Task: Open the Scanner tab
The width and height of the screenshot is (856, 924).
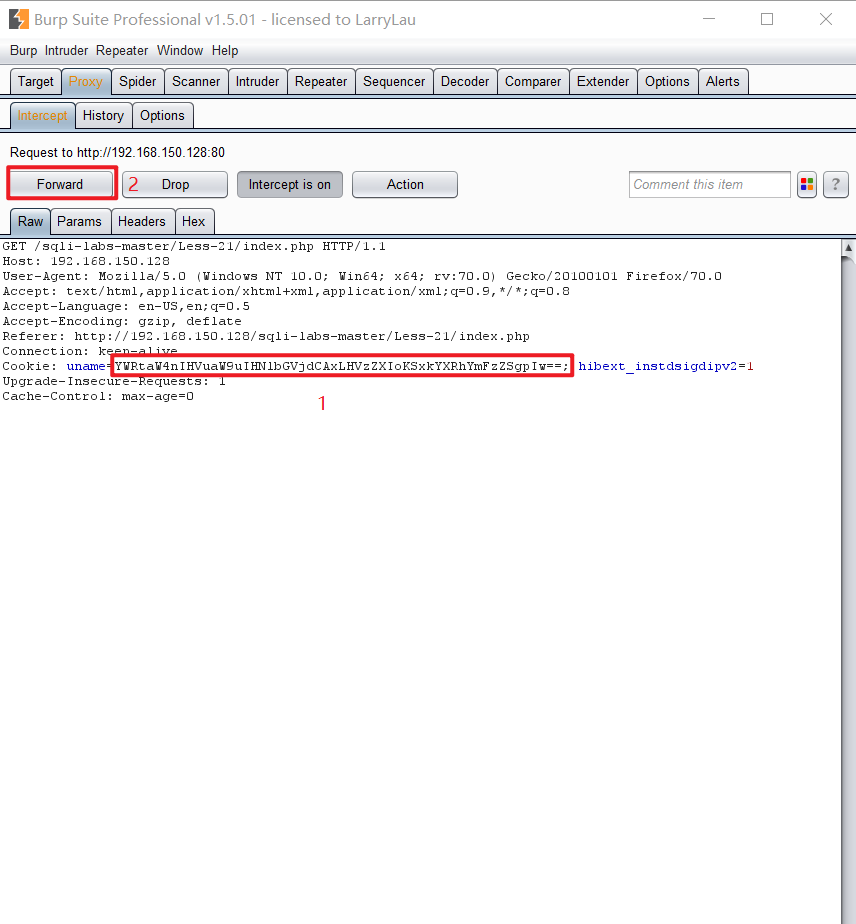Action: (196, 81)
